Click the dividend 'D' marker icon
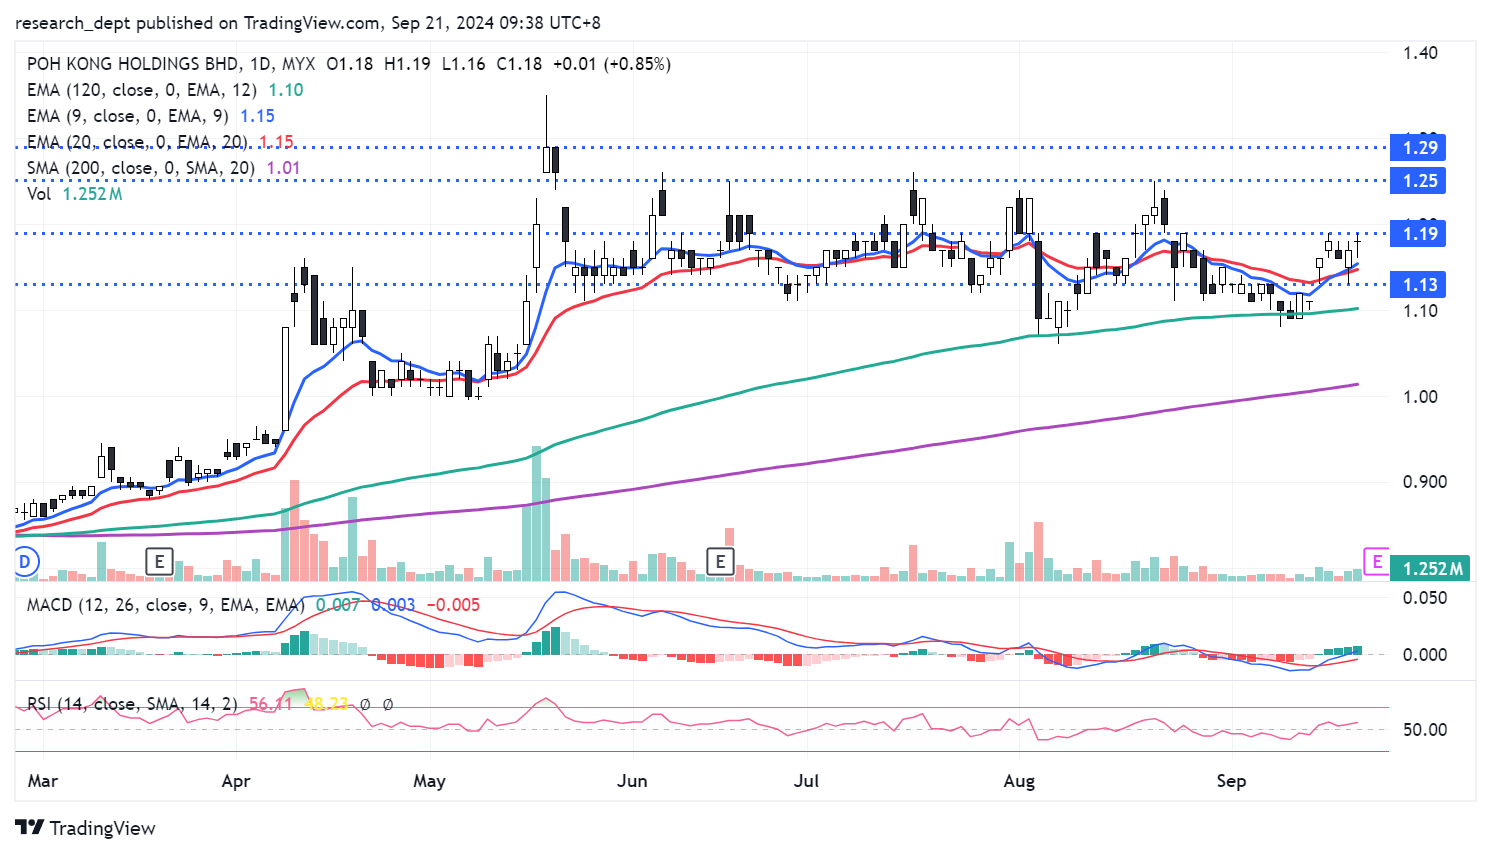This screenshot has height=854, width=1491. [26, 562]
